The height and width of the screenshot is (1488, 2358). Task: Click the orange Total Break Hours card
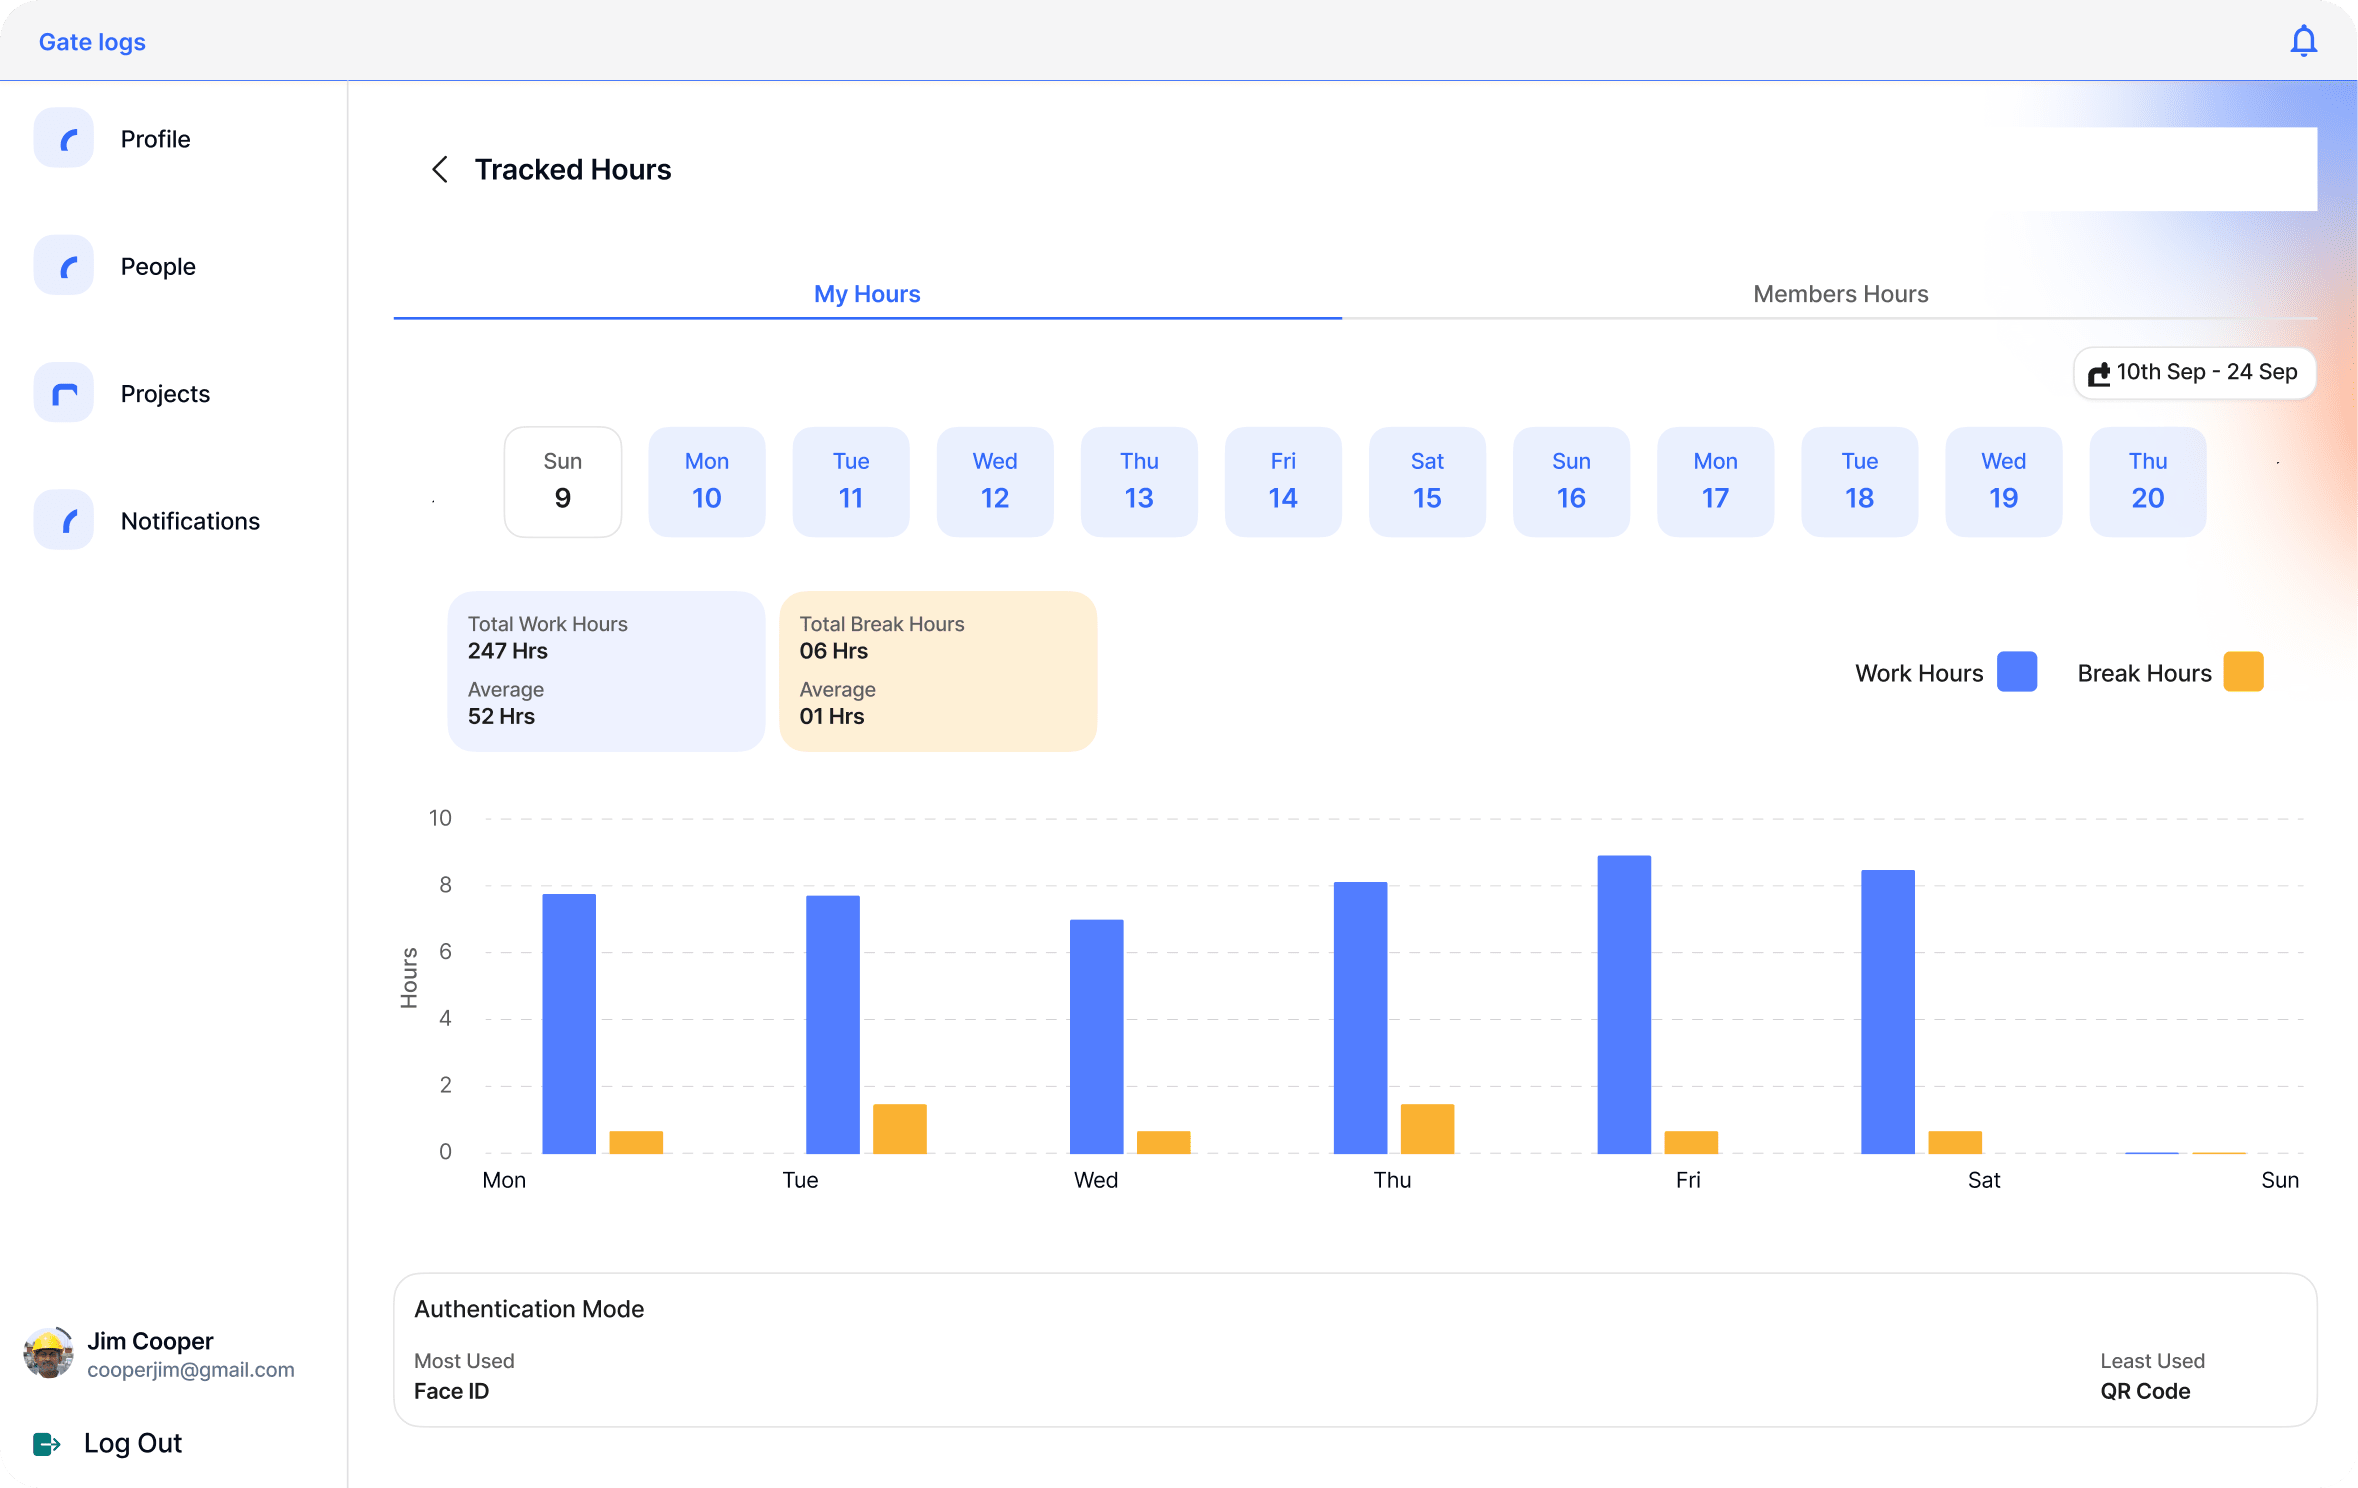click(938, 671)
